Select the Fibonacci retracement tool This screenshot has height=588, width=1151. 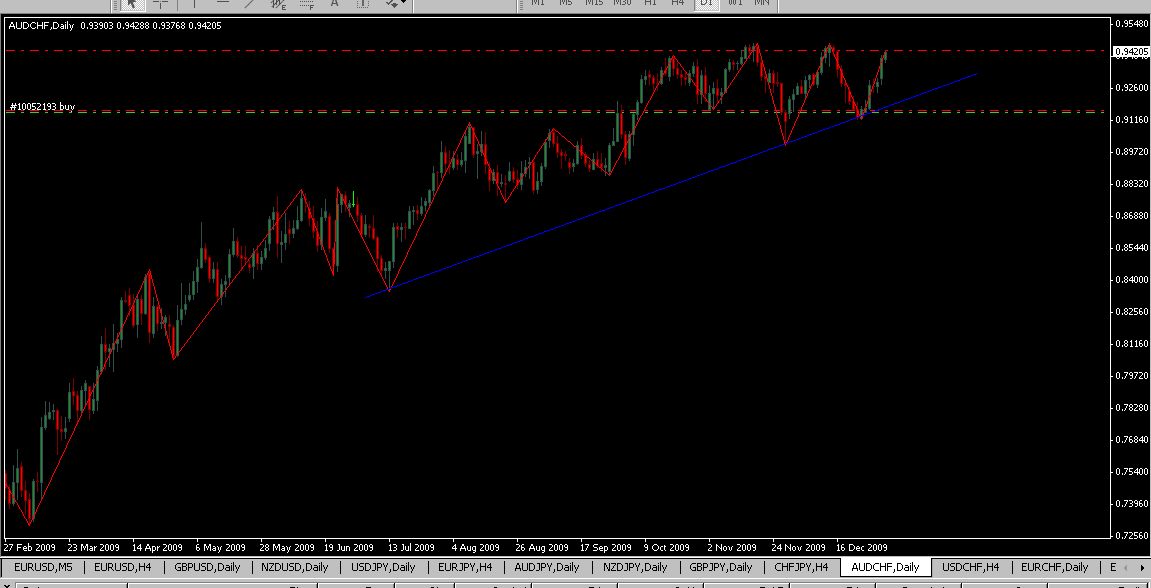click(307, 4)
